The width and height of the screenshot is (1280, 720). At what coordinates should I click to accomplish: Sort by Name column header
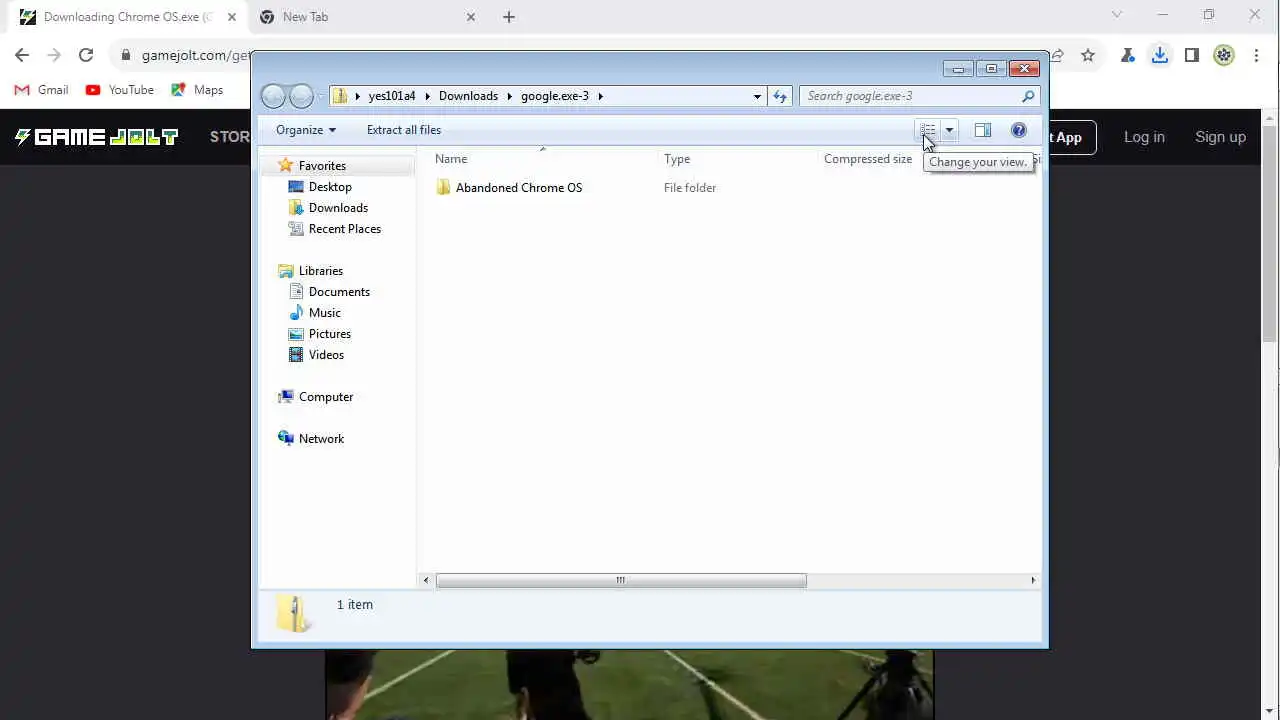point(451,159)
